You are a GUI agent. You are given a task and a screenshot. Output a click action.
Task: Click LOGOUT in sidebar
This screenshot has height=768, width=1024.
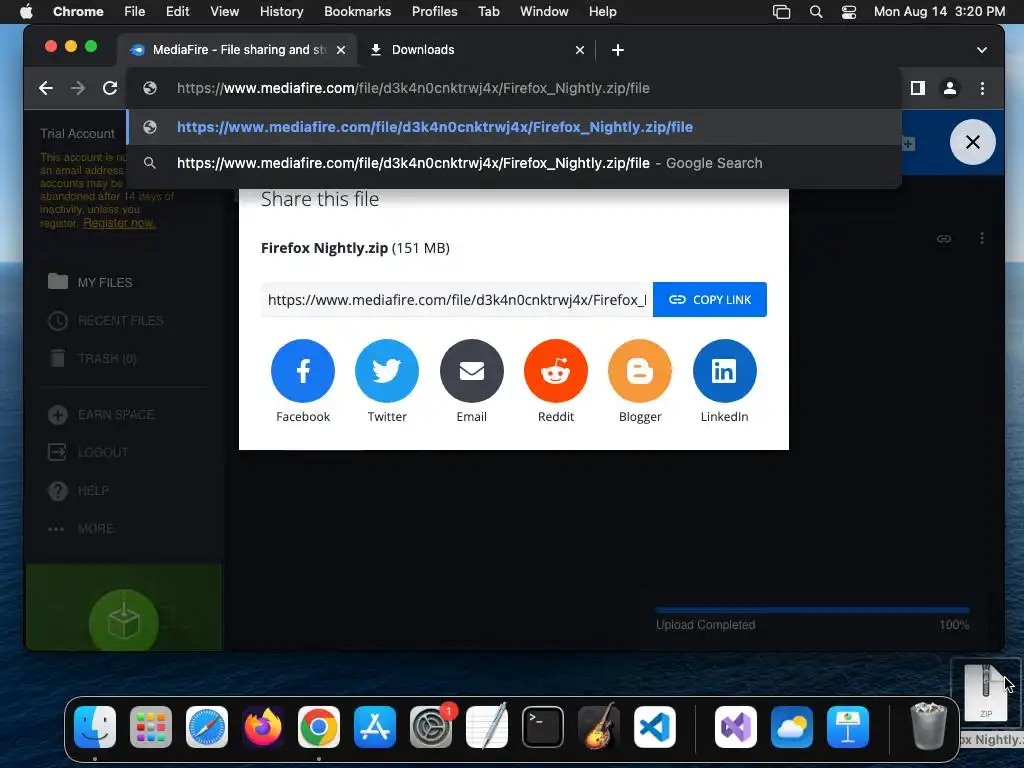[x=88, y=452]
